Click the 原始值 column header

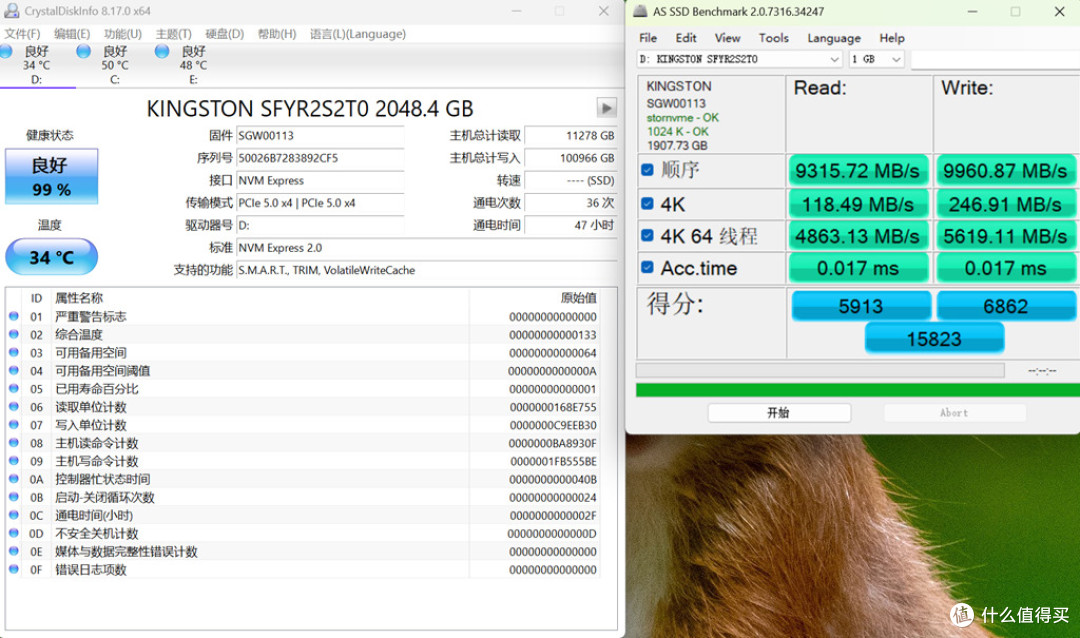(579, 298)
